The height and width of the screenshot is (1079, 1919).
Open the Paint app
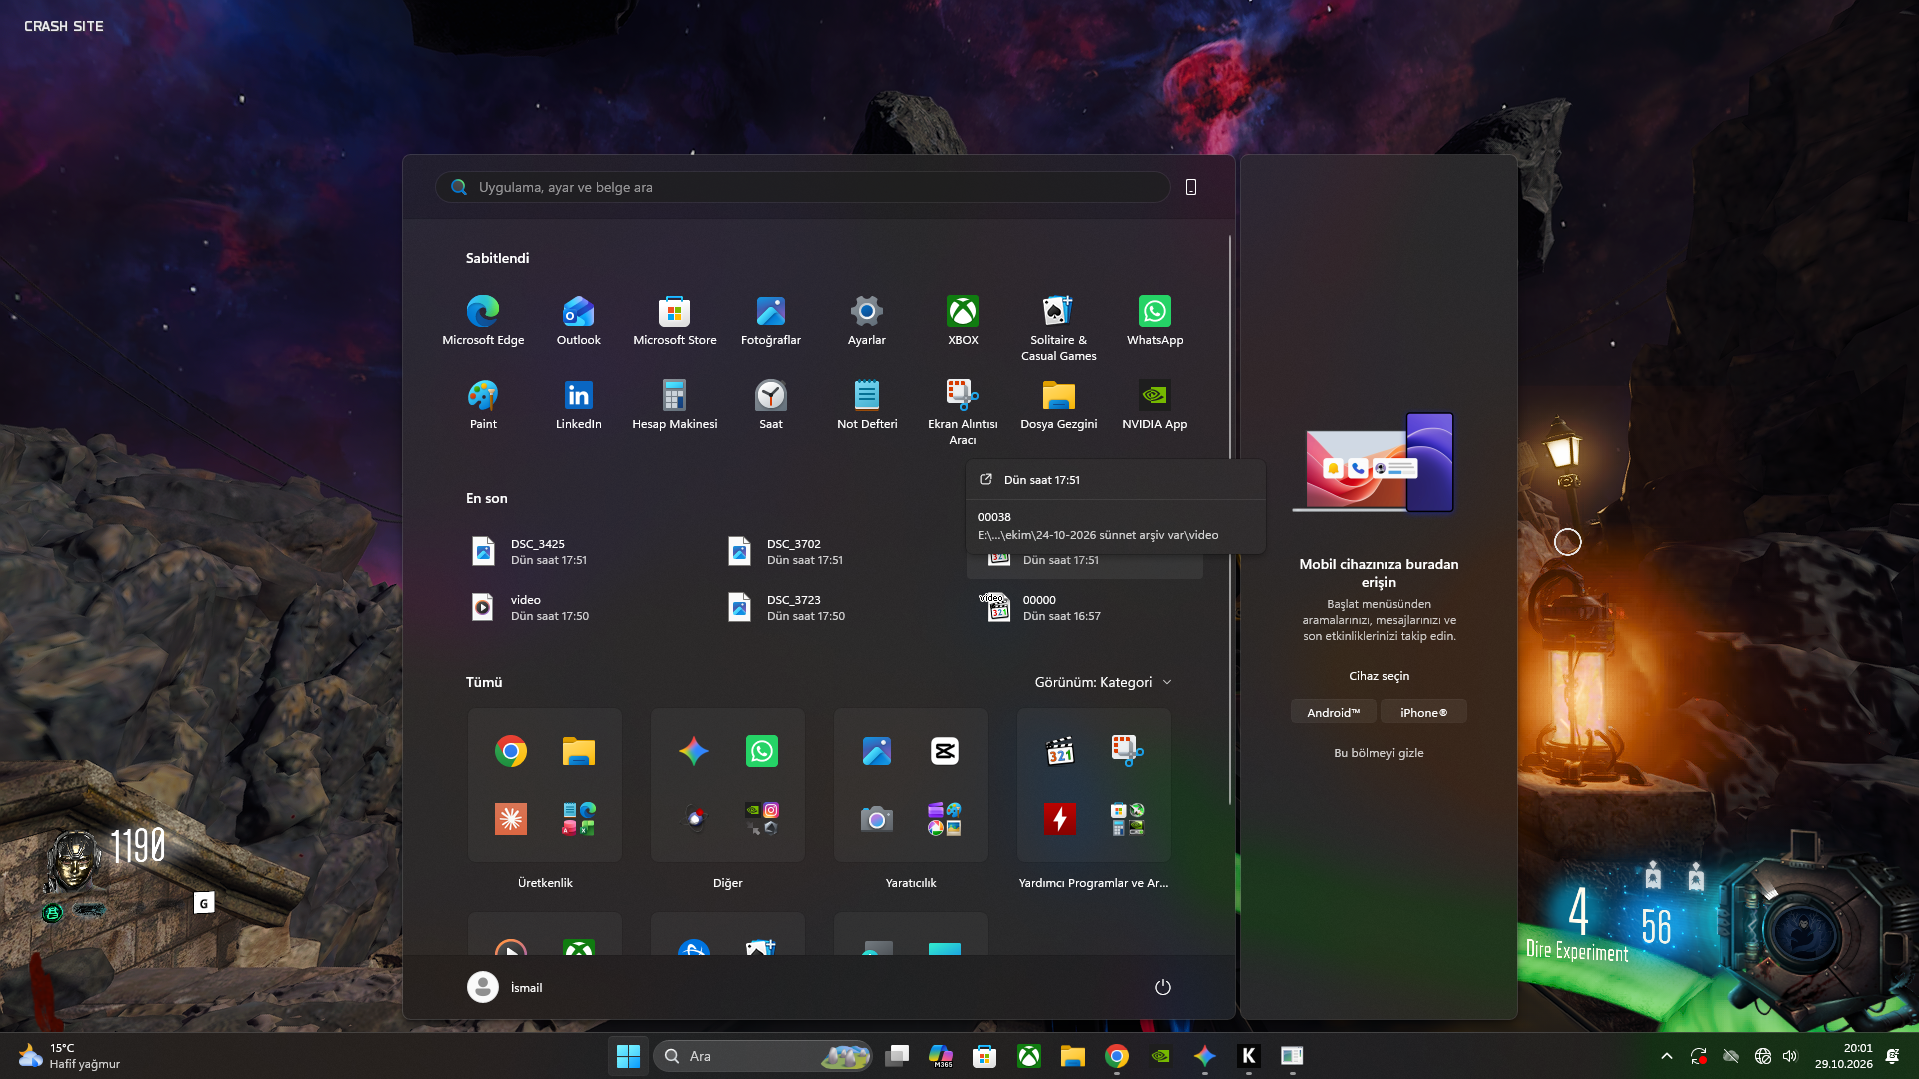tap(483, 405)
